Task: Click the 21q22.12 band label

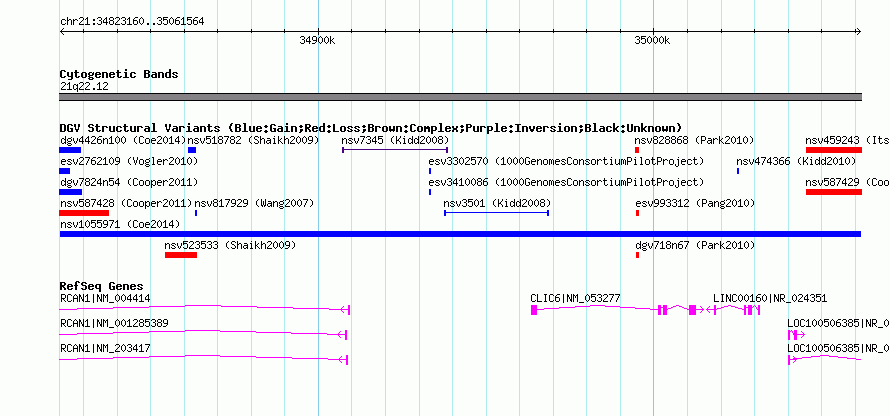Action: (84, 86)
